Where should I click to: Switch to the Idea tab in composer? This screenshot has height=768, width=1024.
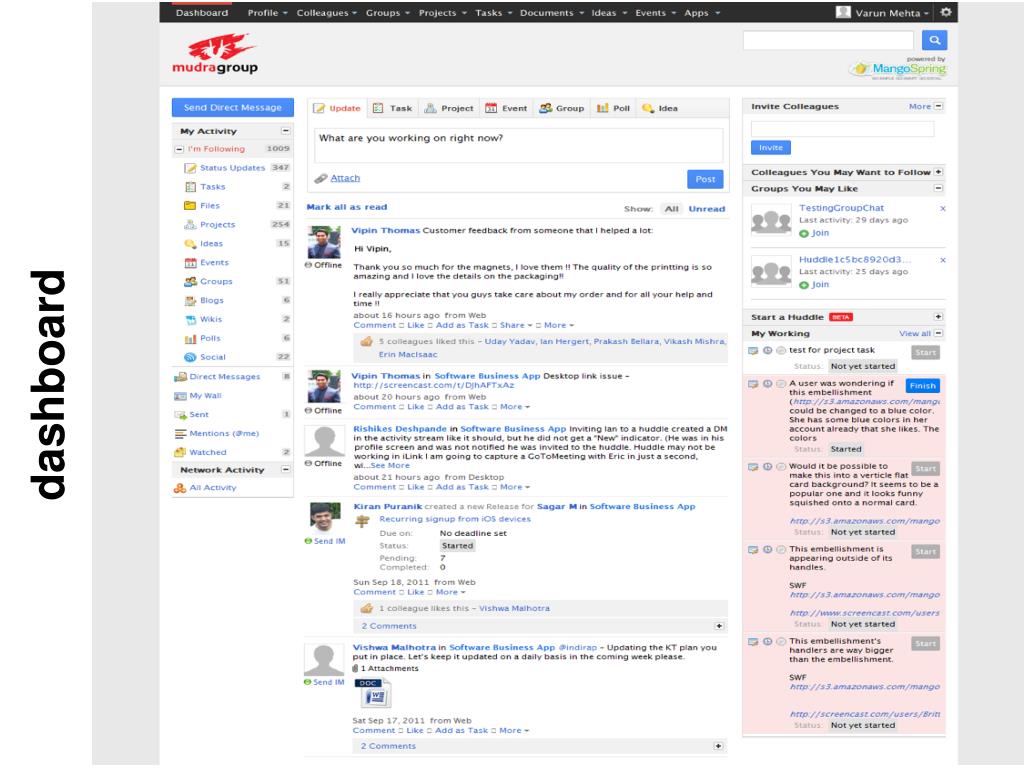[x=660, y=108]
